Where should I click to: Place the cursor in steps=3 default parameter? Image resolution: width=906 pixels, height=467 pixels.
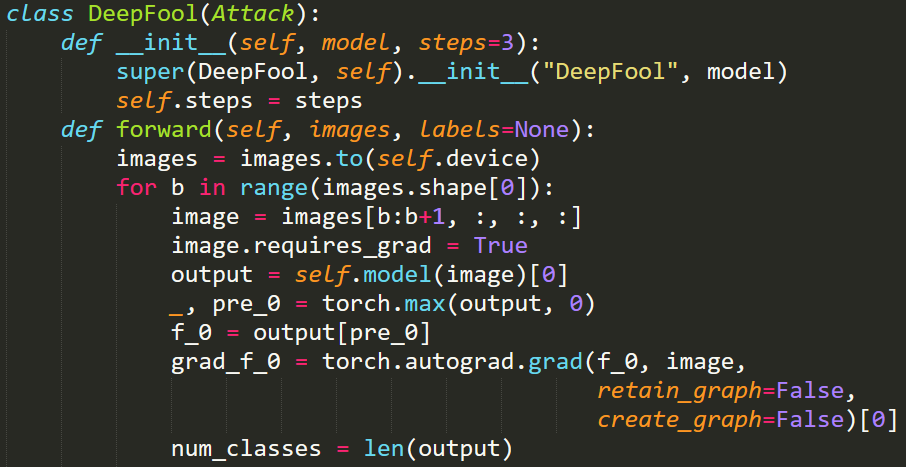466,43
